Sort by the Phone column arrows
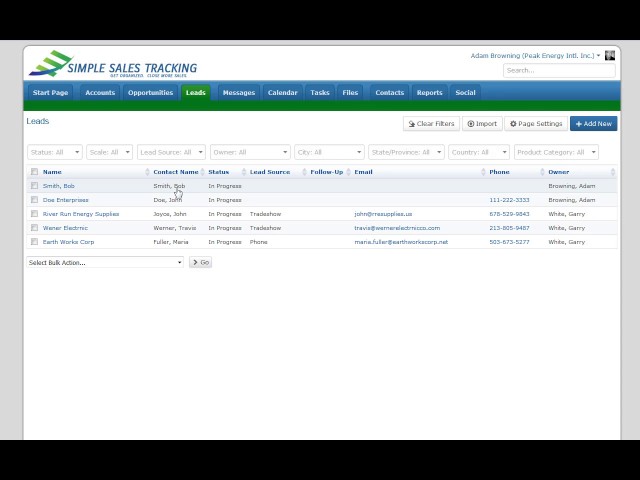This screenshot has height=480, width=640. tap(542, 172)
